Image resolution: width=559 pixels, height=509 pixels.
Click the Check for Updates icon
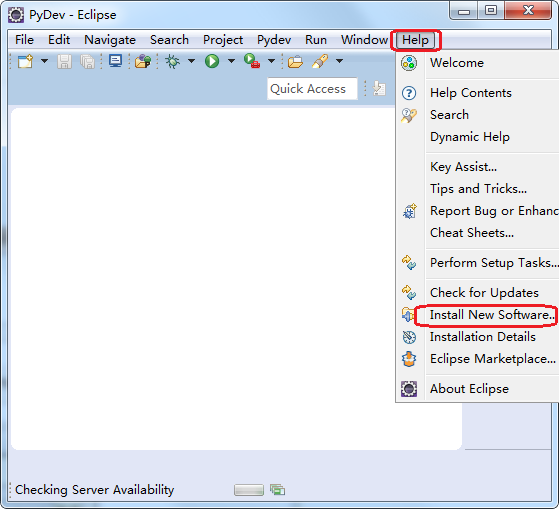pyautogui.click(x=409, y=293)
